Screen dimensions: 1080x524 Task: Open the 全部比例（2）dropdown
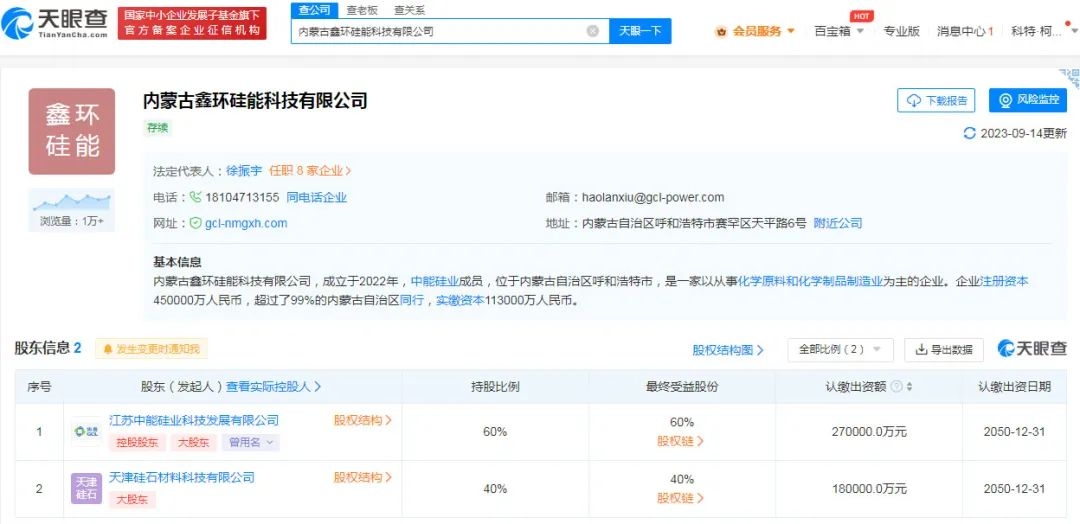point(840,350)
